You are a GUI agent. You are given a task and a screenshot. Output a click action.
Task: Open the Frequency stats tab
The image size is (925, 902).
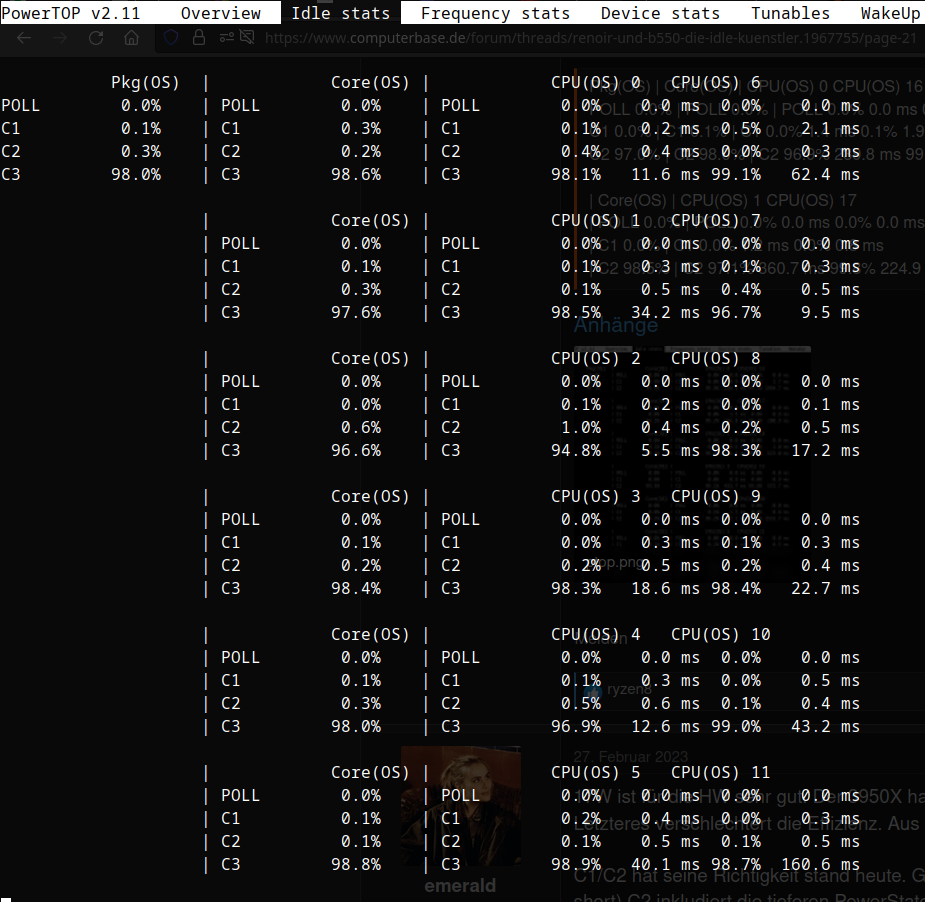tap(495, 13)
